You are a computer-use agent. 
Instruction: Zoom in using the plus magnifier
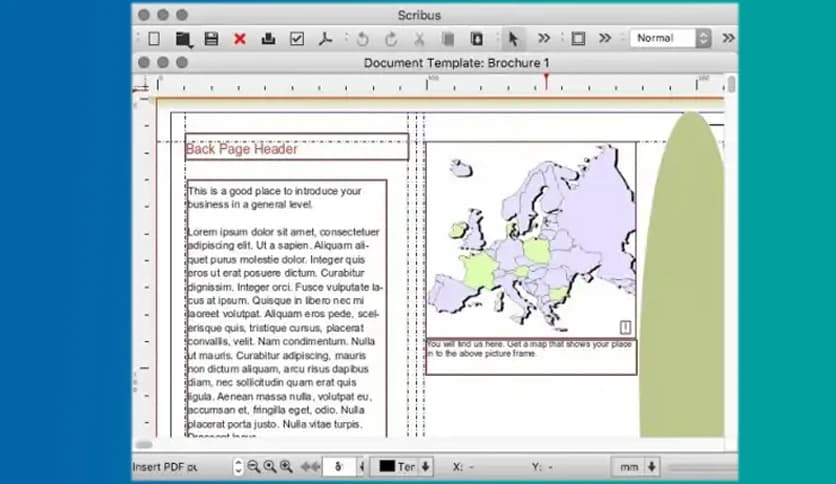[x=286, y=466]
